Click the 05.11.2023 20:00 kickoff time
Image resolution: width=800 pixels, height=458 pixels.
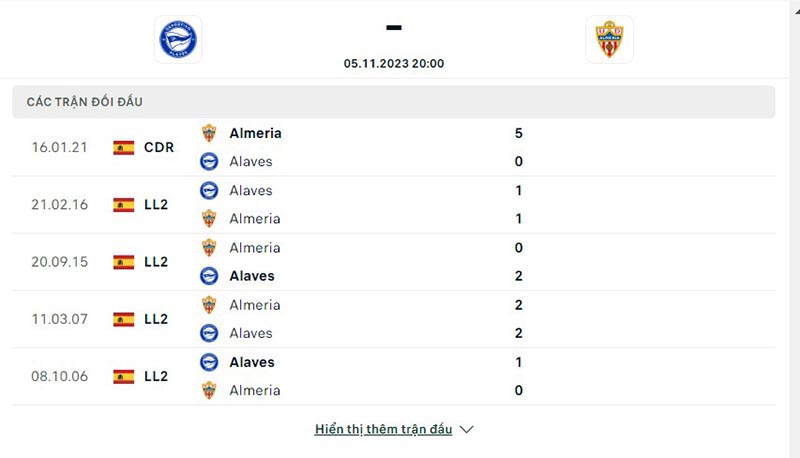click(394, 63)
